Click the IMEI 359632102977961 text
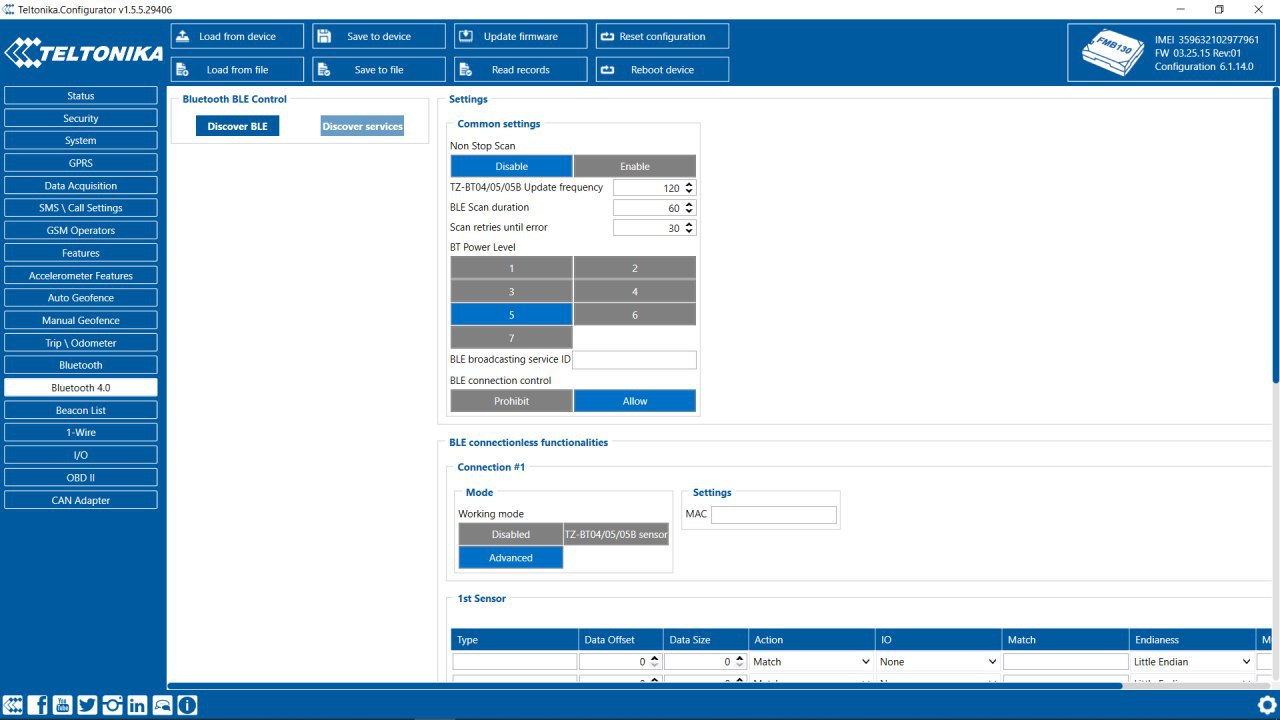 pyautogui.click(x=1207, y=40)
